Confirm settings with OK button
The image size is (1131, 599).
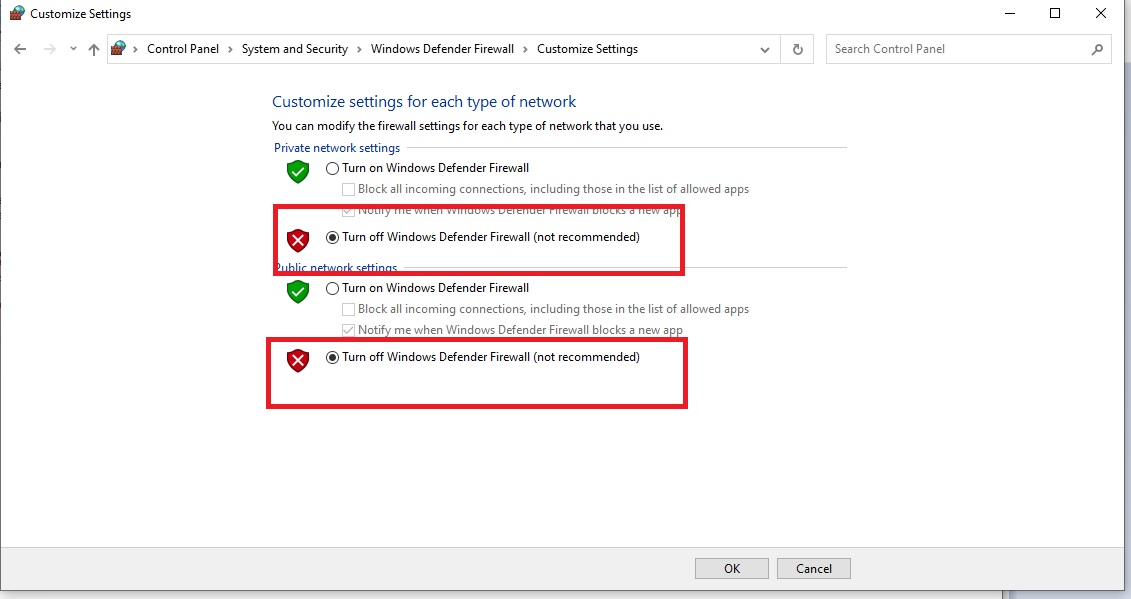point(731,569)
